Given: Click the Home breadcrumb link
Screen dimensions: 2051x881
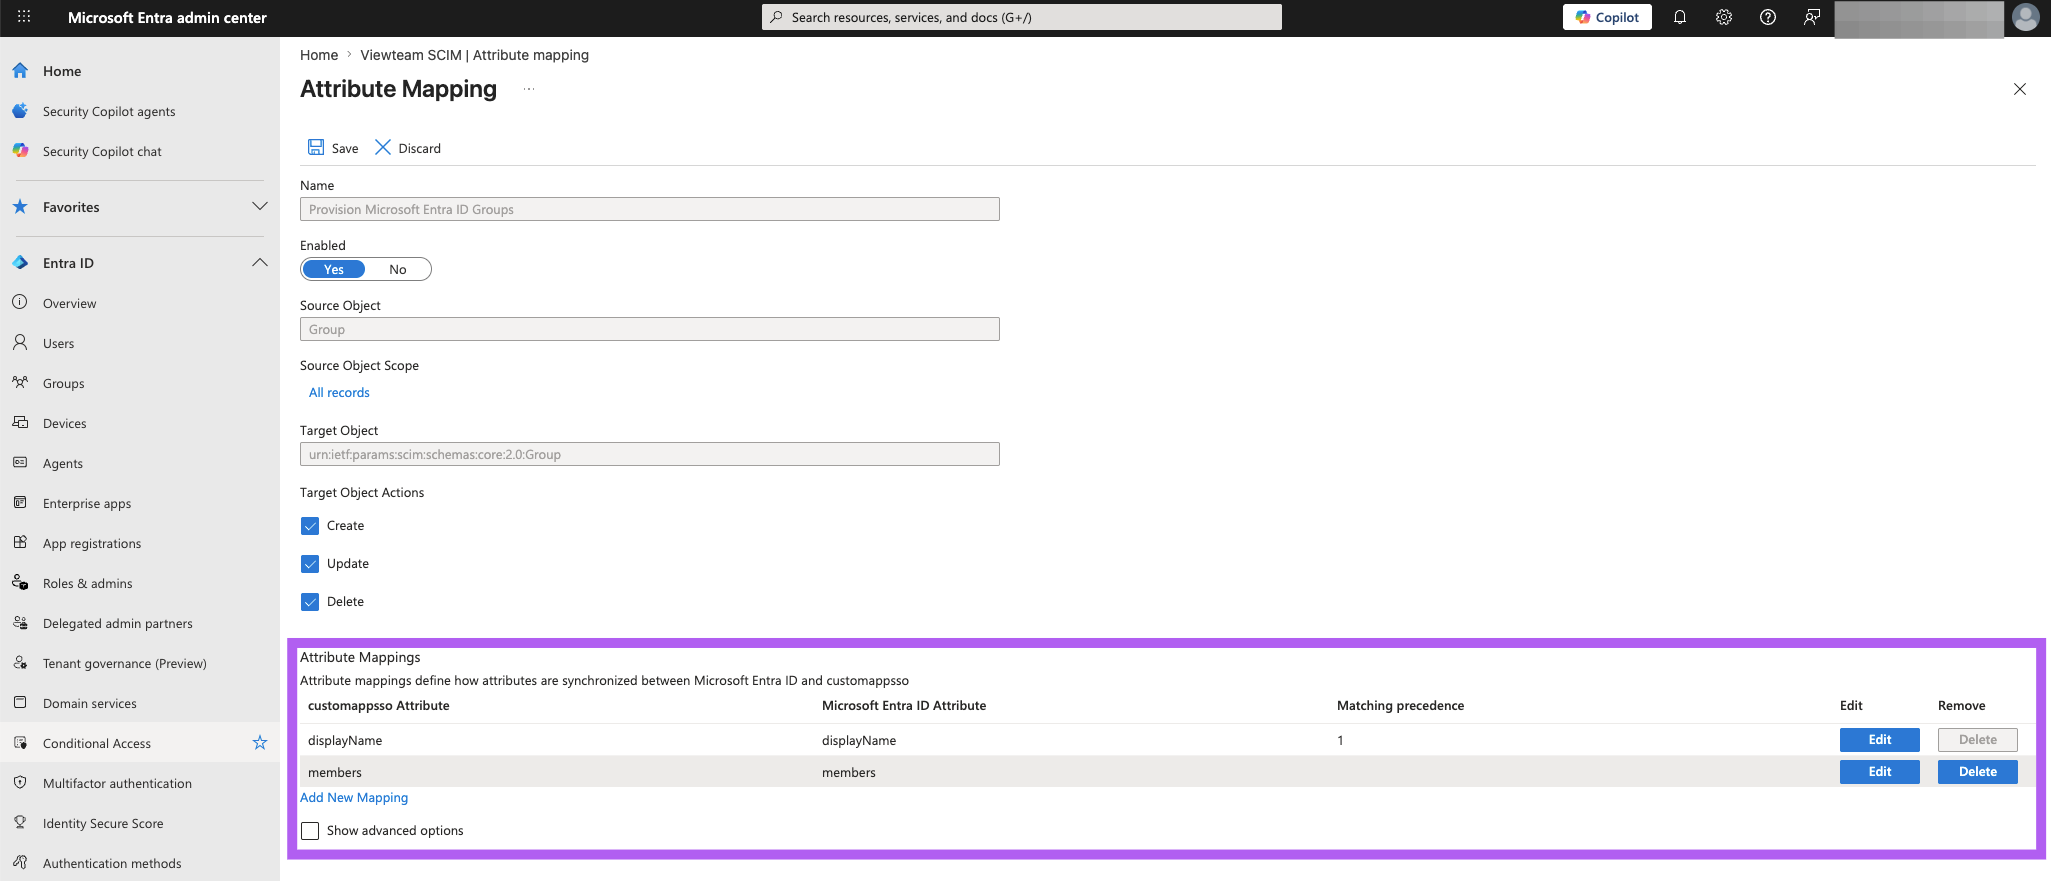Looking at the screenshot, I should [319, 55].
